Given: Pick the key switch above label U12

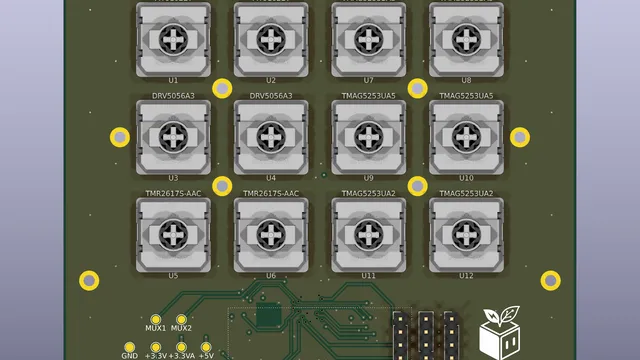Looking at the screenshot, I should 466,235.
